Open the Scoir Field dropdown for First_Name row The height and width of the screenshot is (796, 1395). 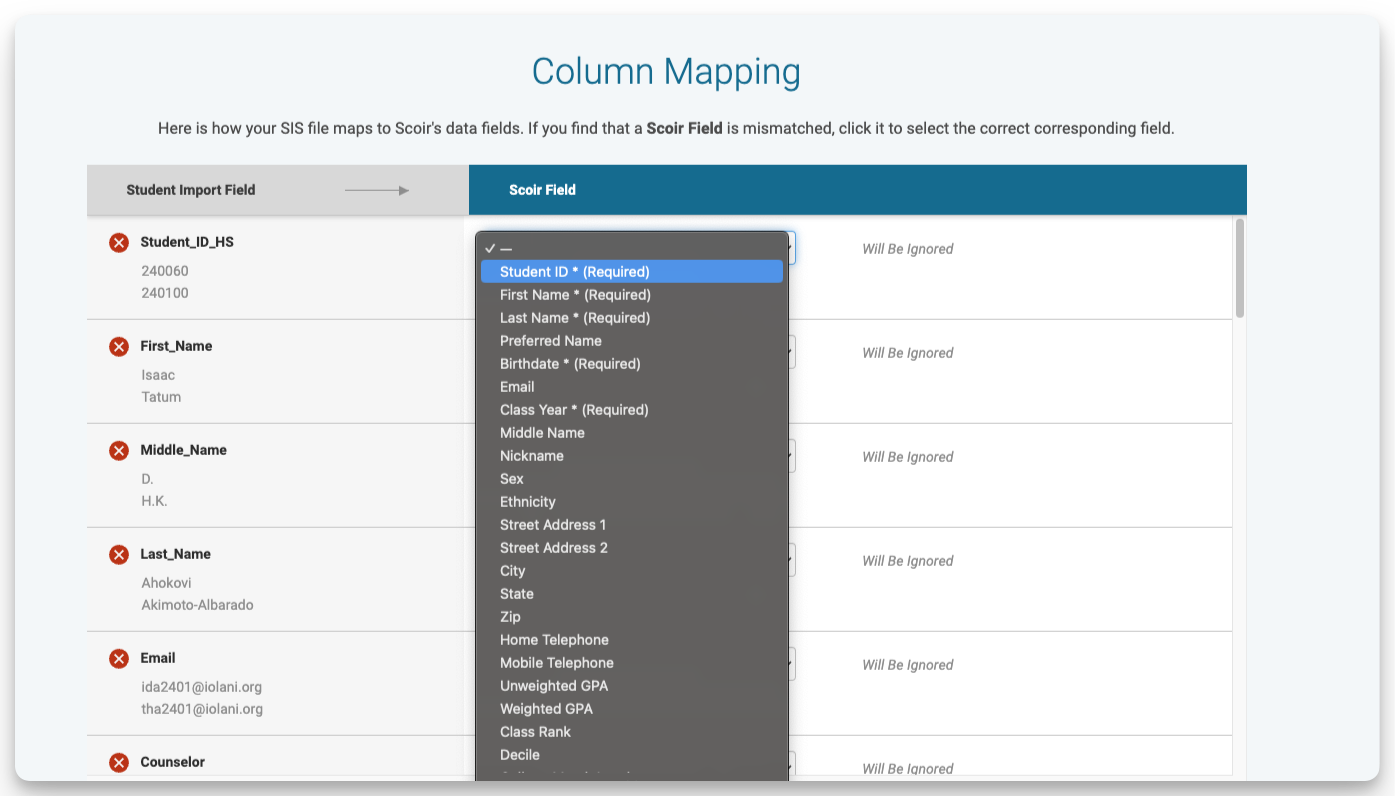pos(792,352)
